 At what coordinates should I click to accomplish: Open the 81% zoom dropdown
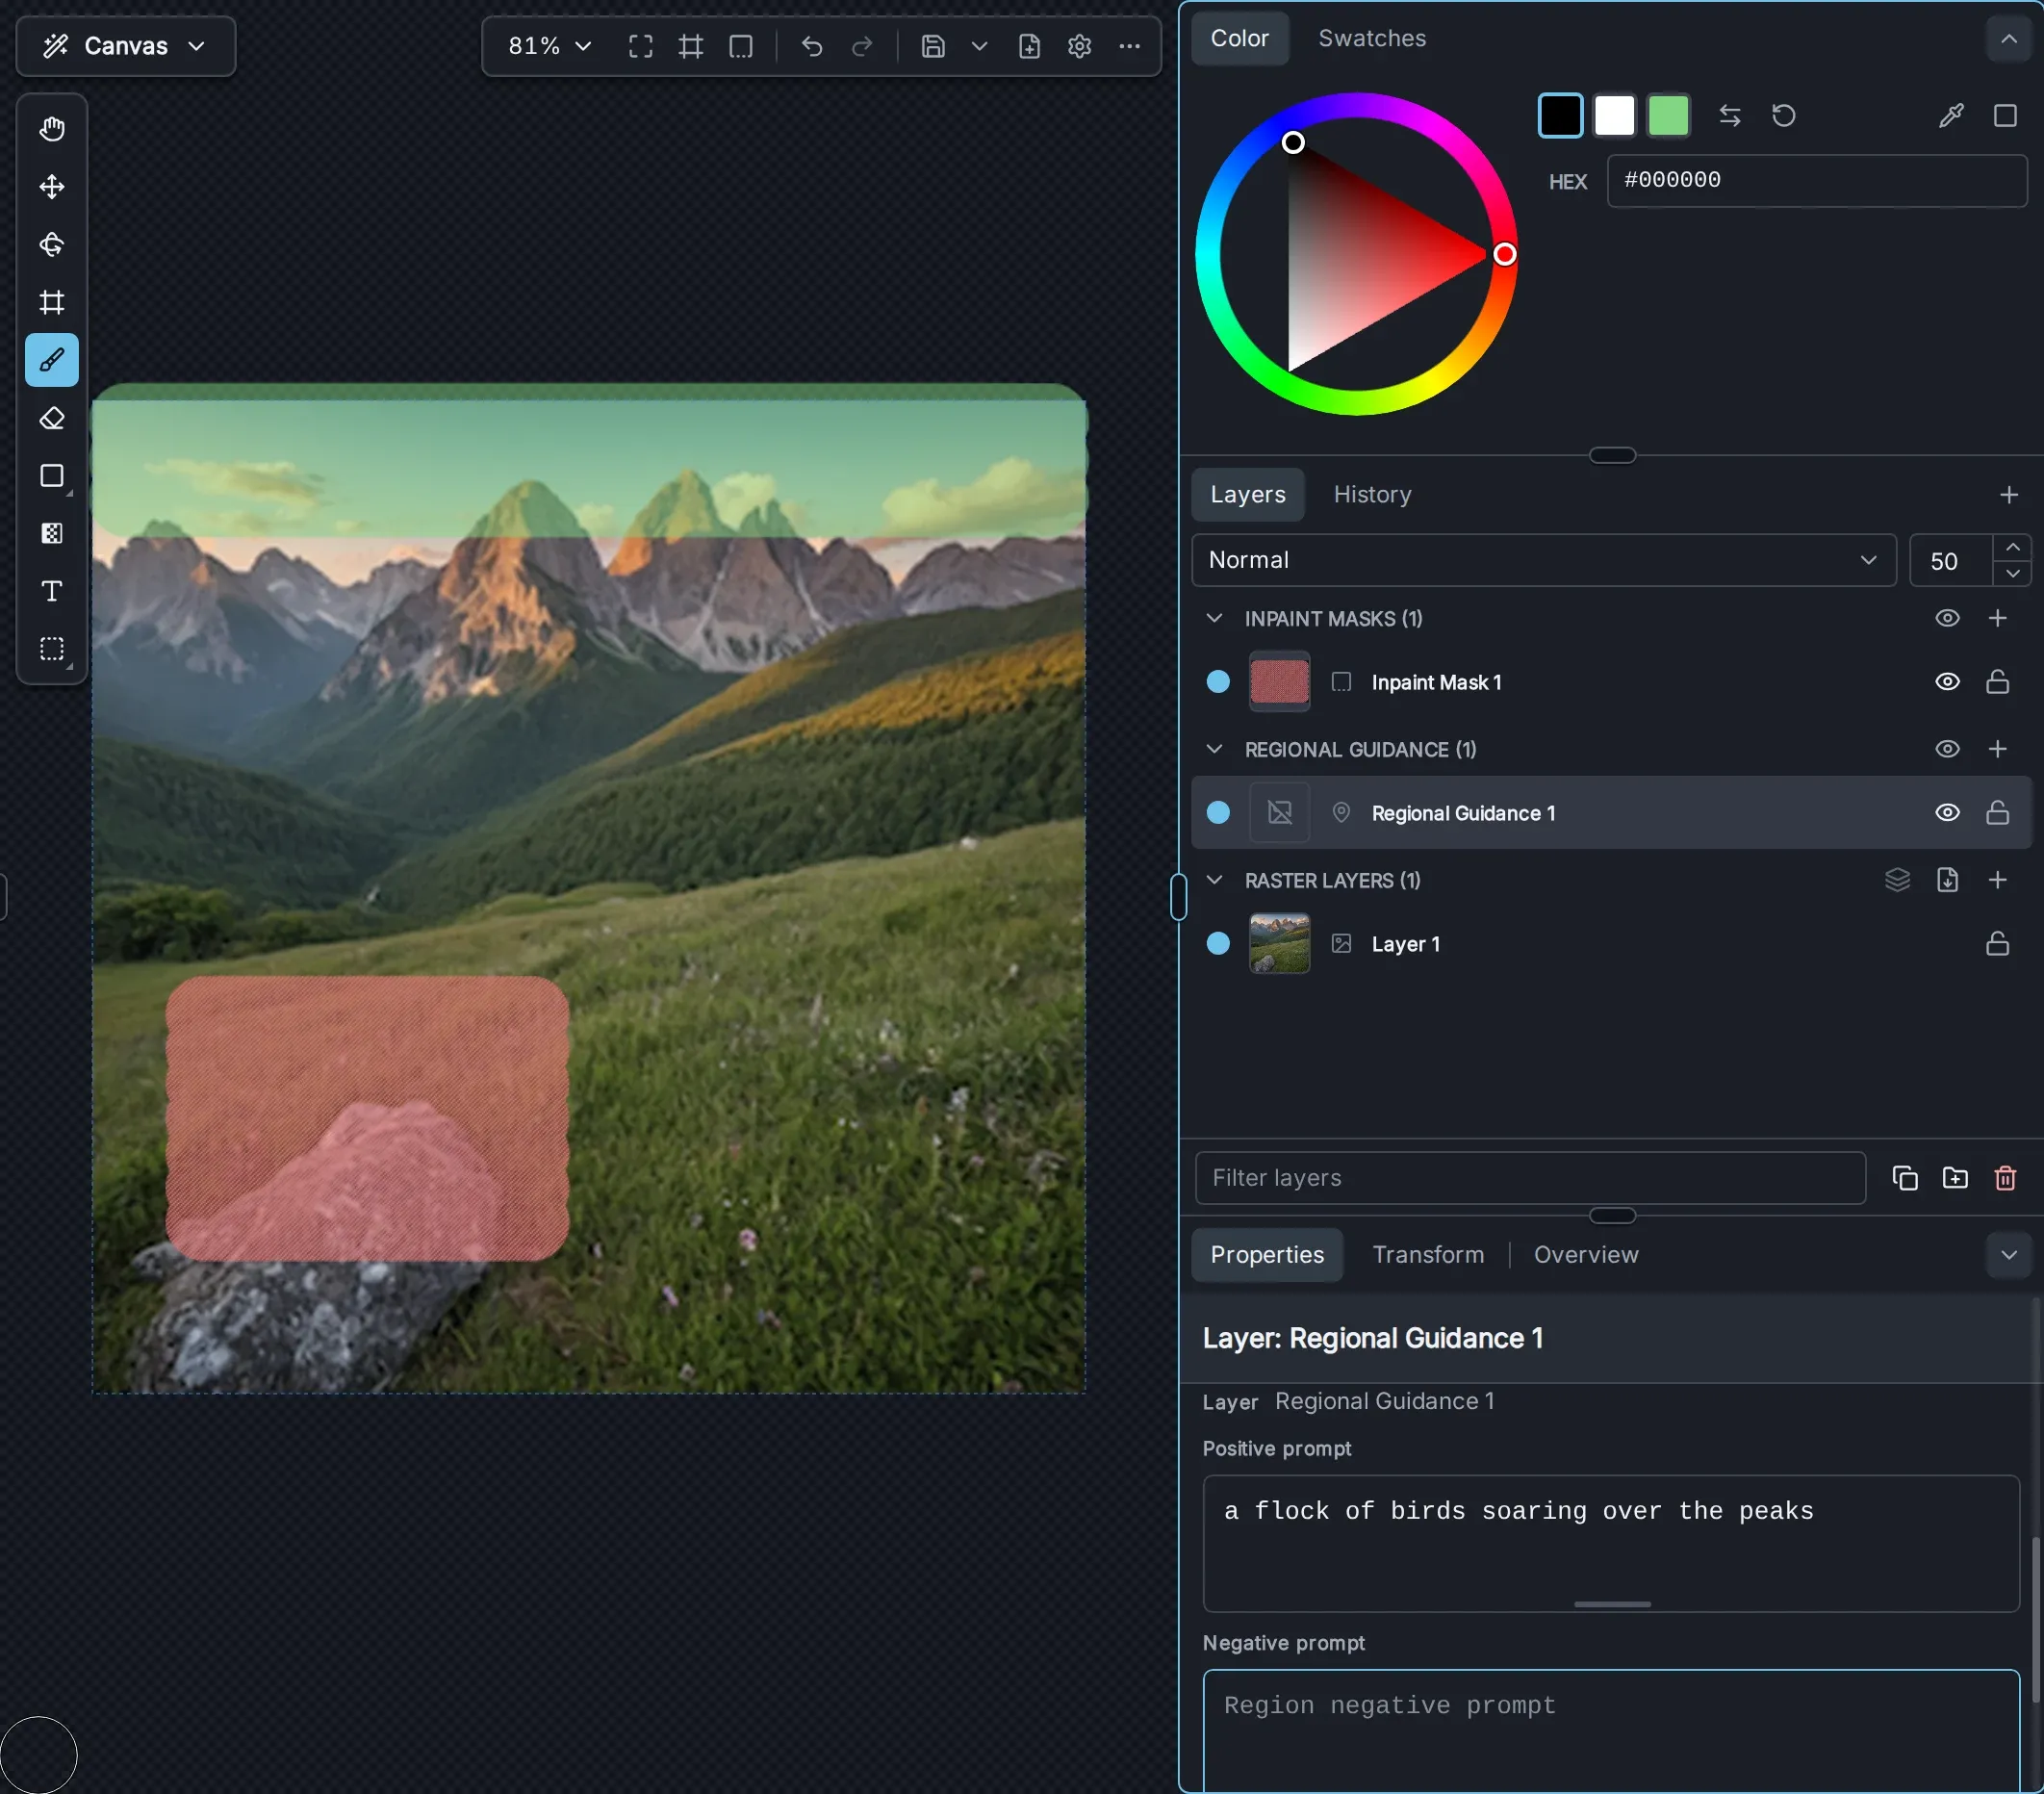pos(550,46)
